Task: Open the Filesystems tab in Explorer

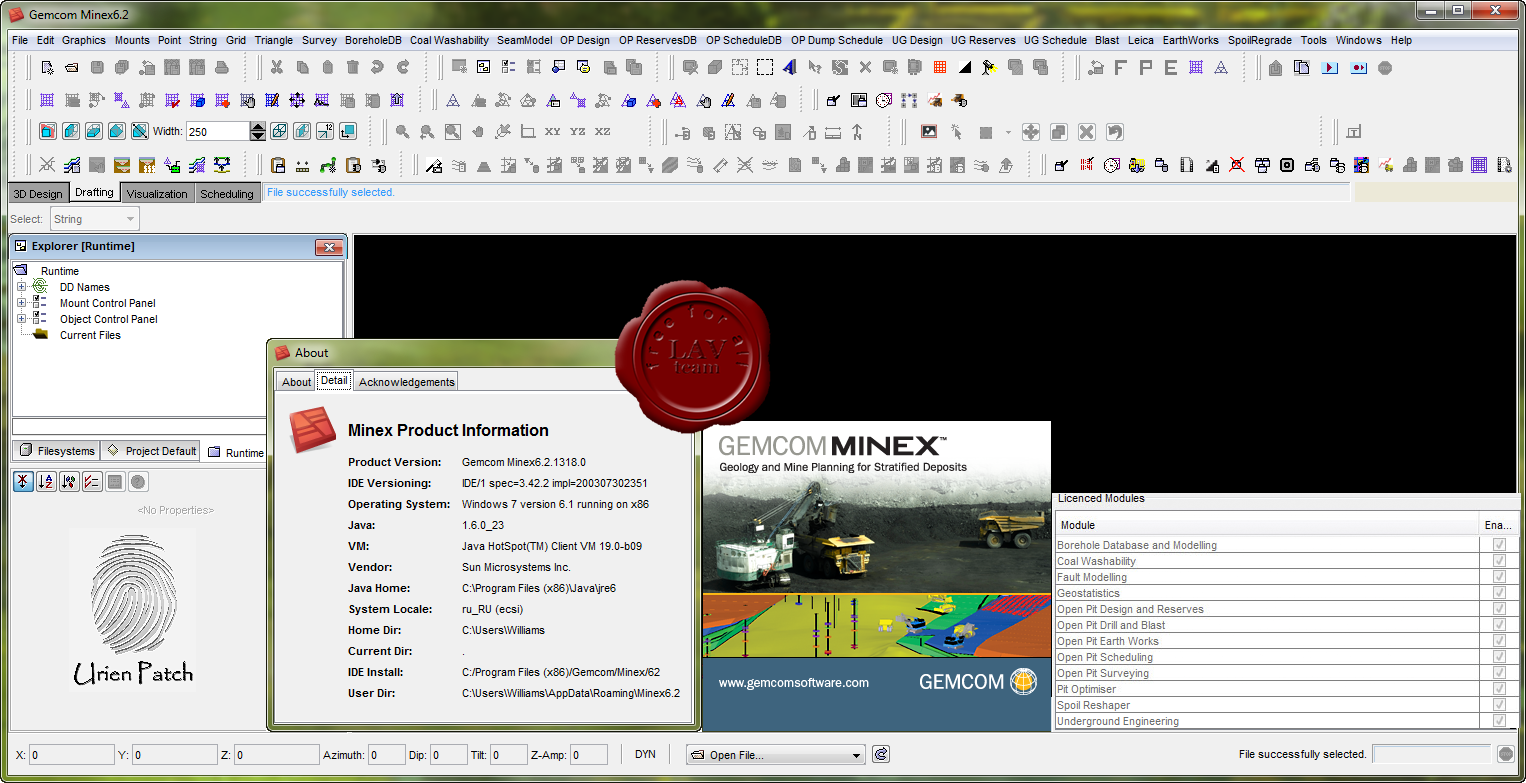Action: [57, 451]
